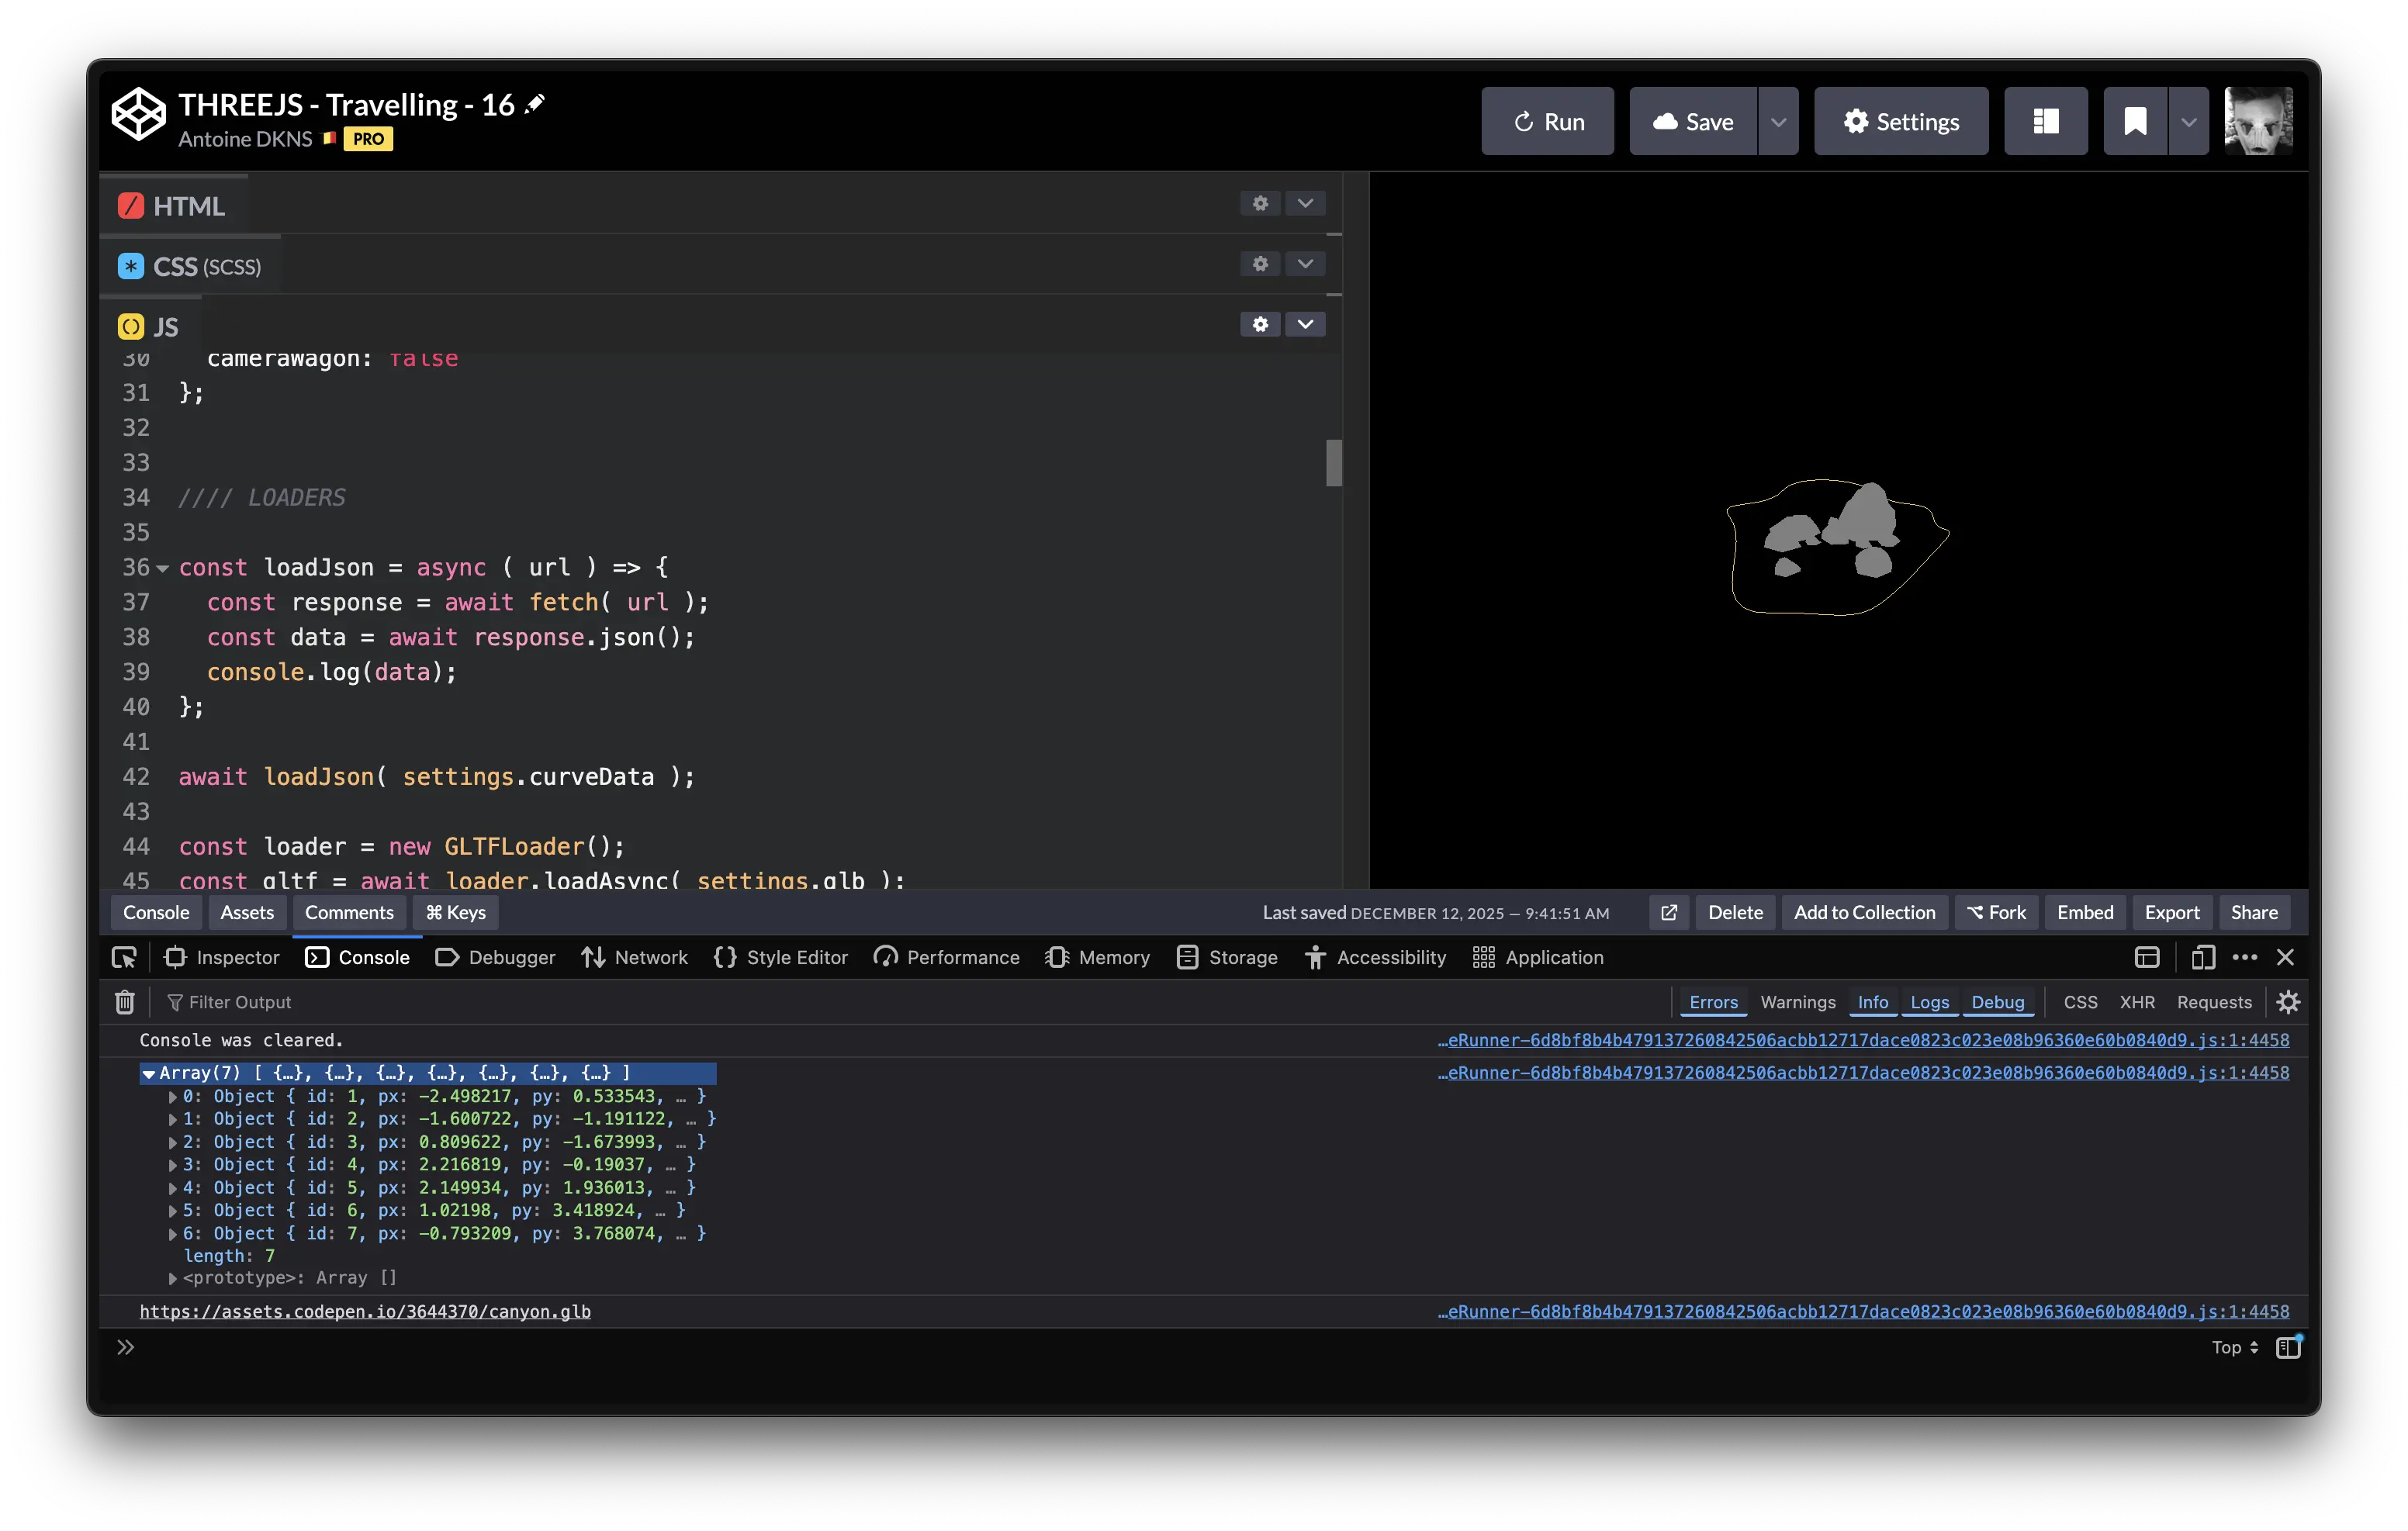Click the Filter Output input field
The width and height of the screenshot is (2408, 1531).
pos(240,1002)
